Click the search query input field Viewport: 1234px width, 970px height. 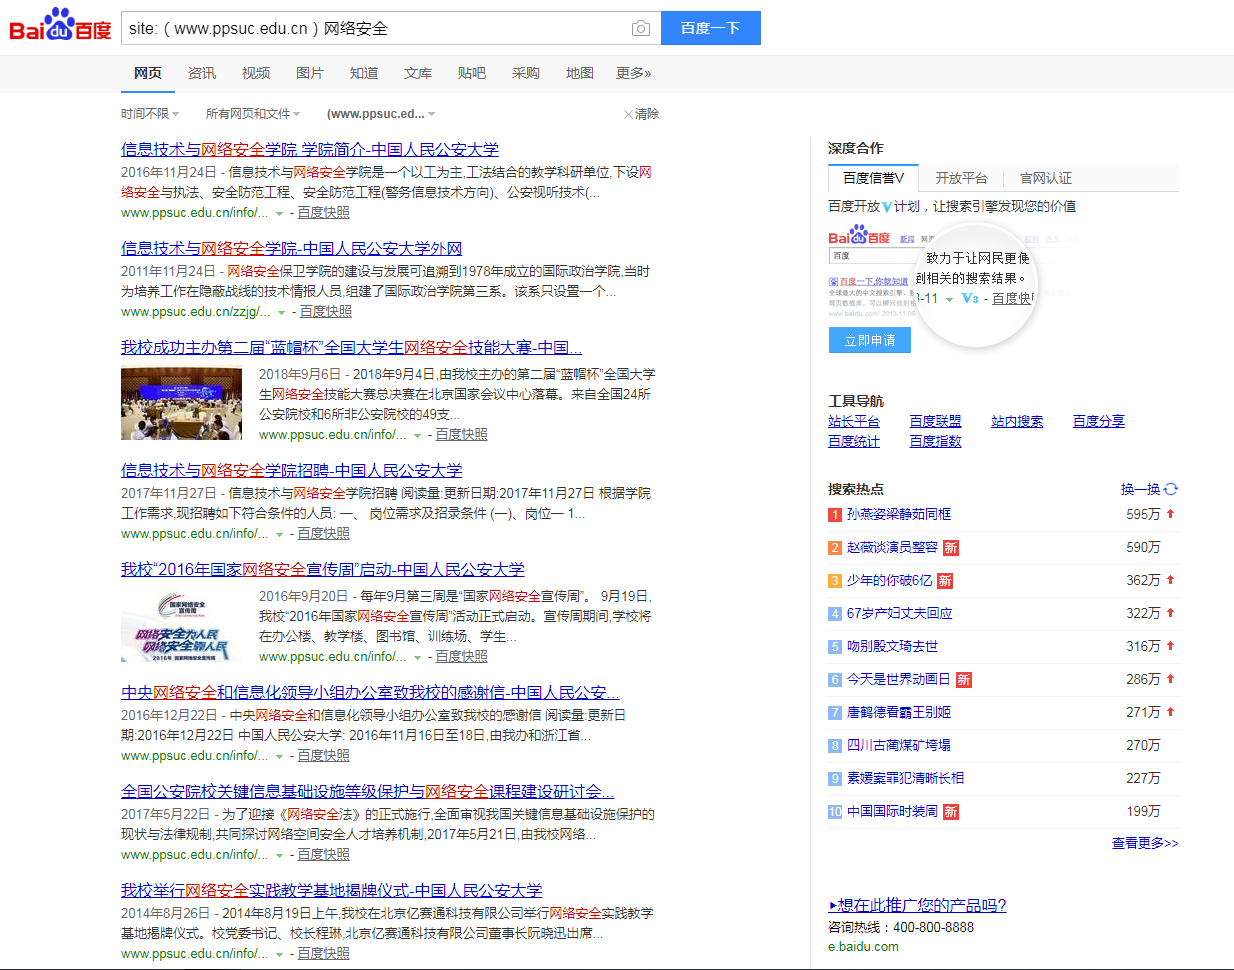(x=375, y=28)
